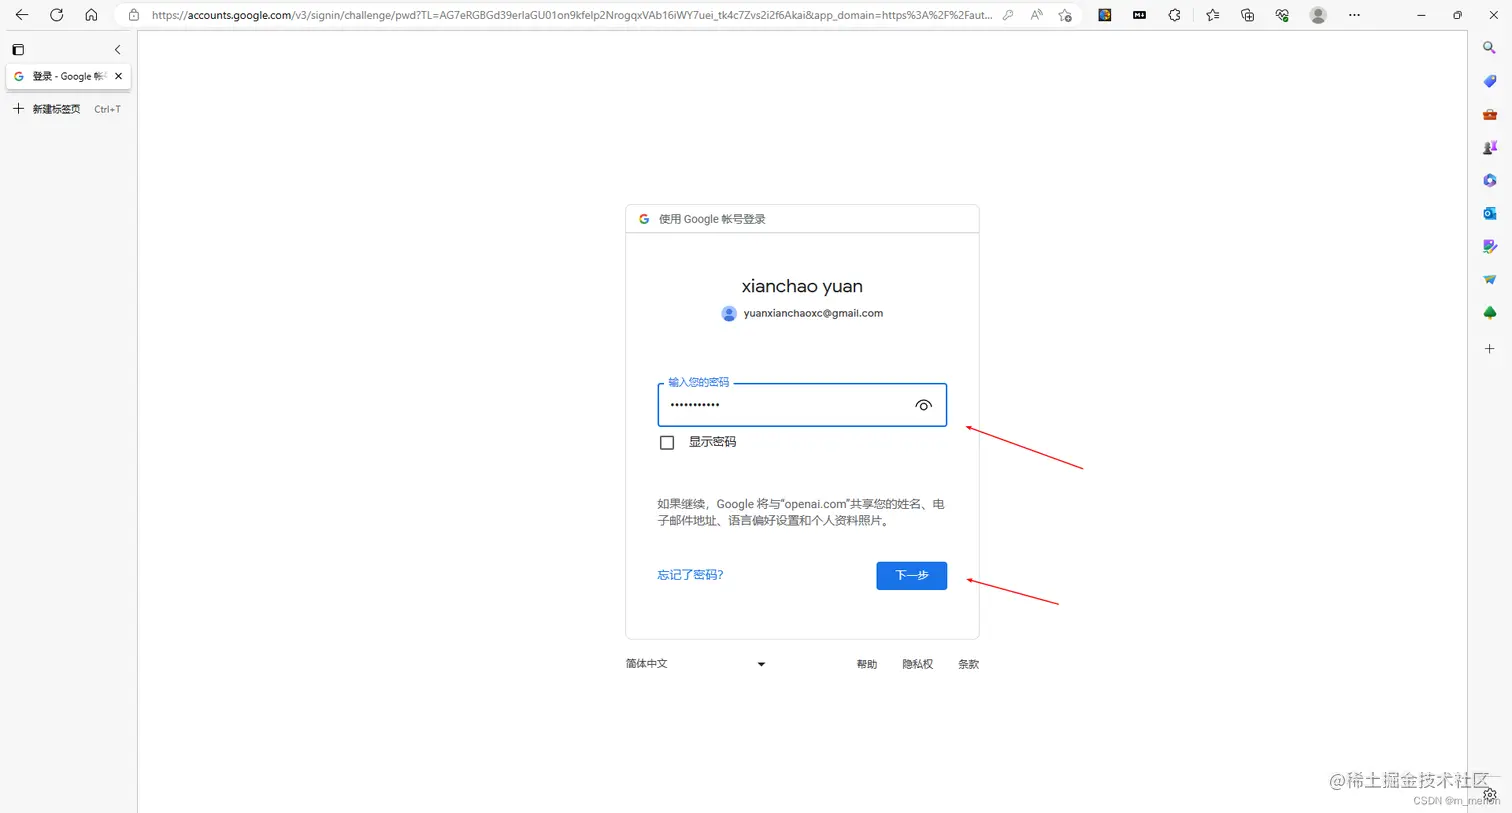1512x813 pixels.
Task: Open sidebar Image Creator icon
Action: [x=1490, y=246]
